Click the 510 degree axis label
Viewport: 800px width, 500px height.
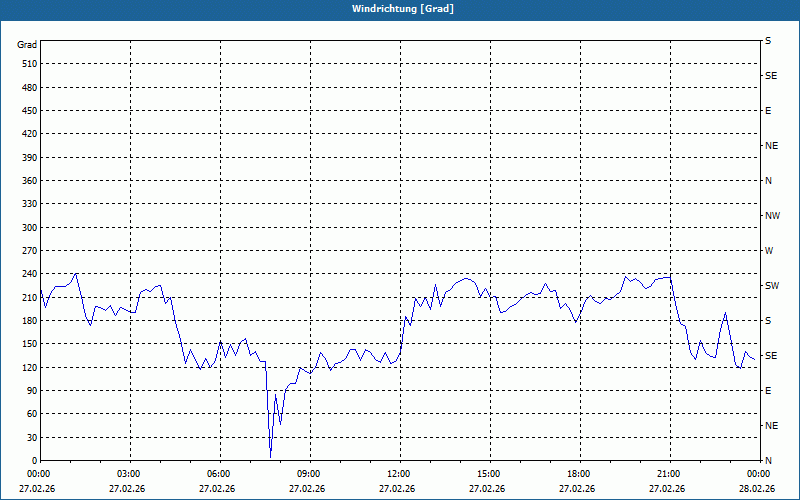28,64
